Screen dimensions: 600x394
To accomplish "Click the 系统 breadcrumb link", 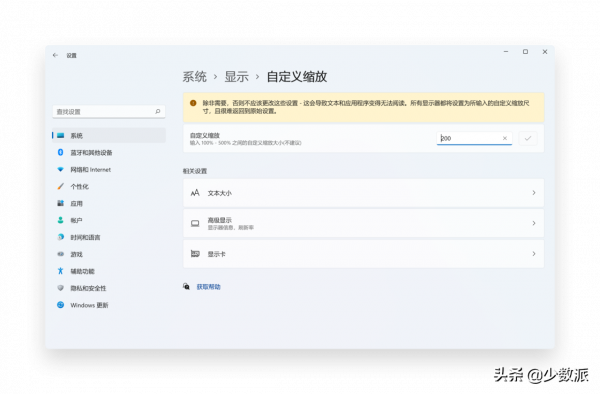I will (x=194, y=77).
